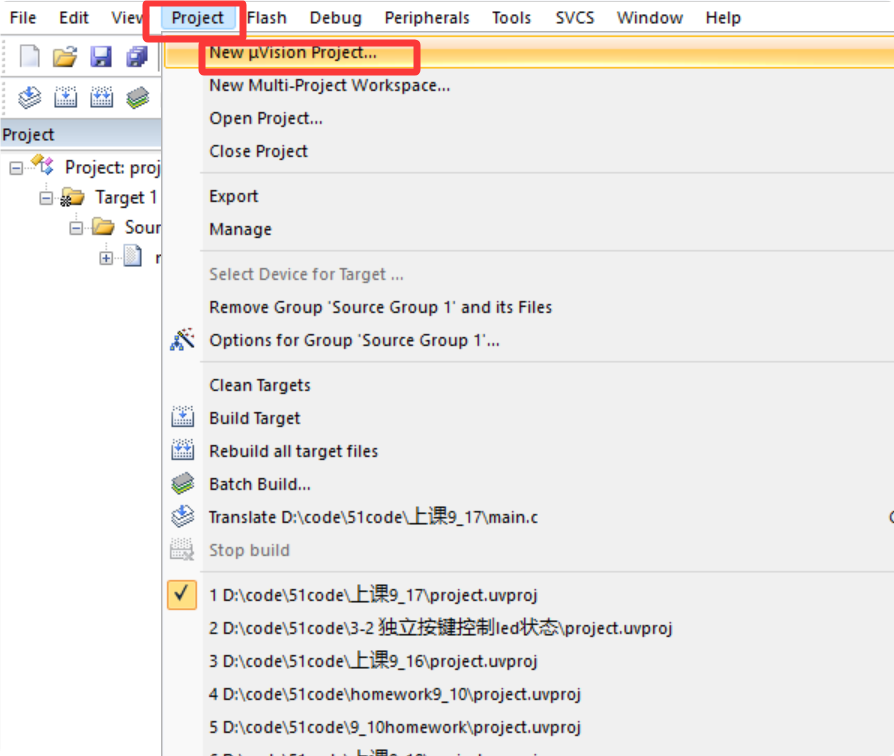This screenshot has height=756, width=894.
Task: Click the Source Group folder icon
Action: [103, 227]
